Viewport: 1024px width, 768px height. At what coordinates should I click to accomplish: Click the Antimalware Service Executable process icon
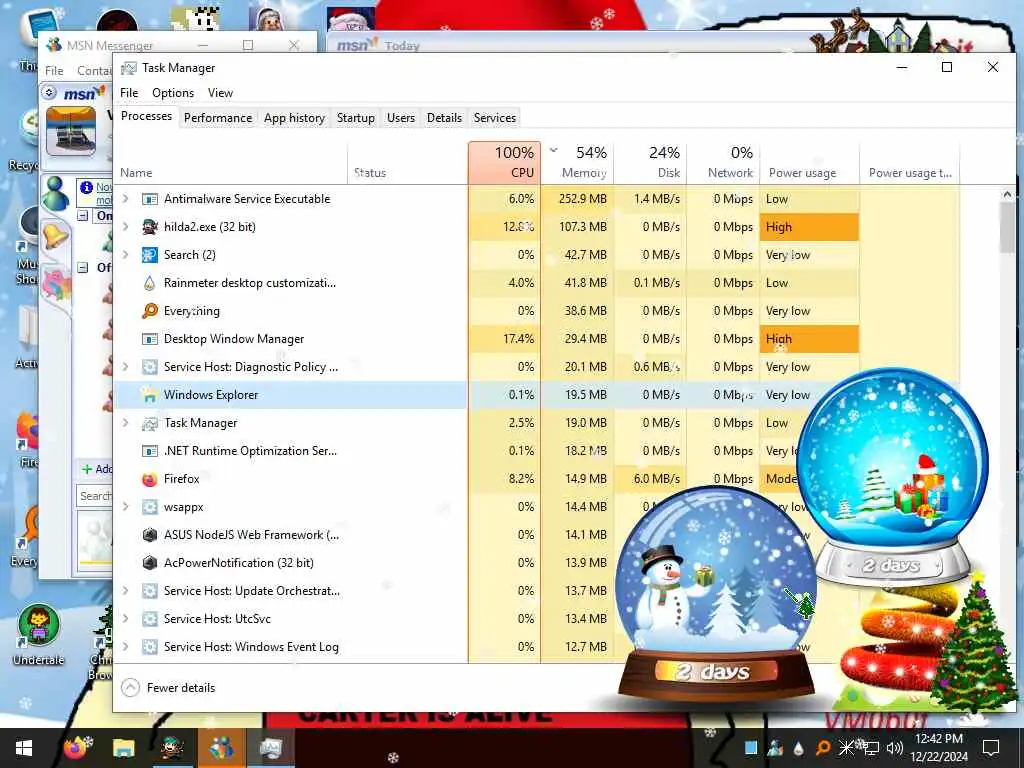click(150, 199)
